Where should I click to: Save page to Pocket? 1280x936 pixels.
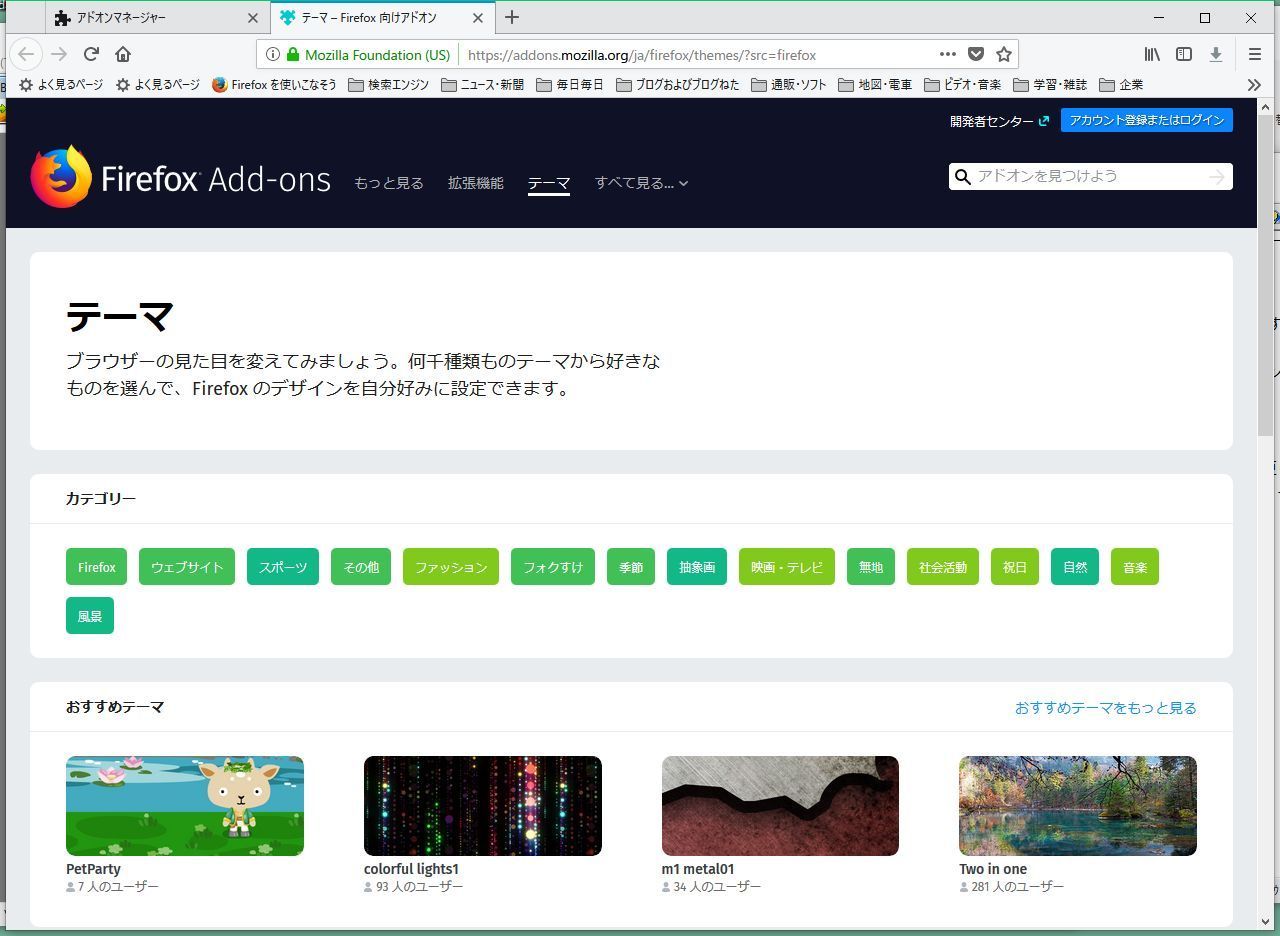pyautogui.click(x=976, y=54)
